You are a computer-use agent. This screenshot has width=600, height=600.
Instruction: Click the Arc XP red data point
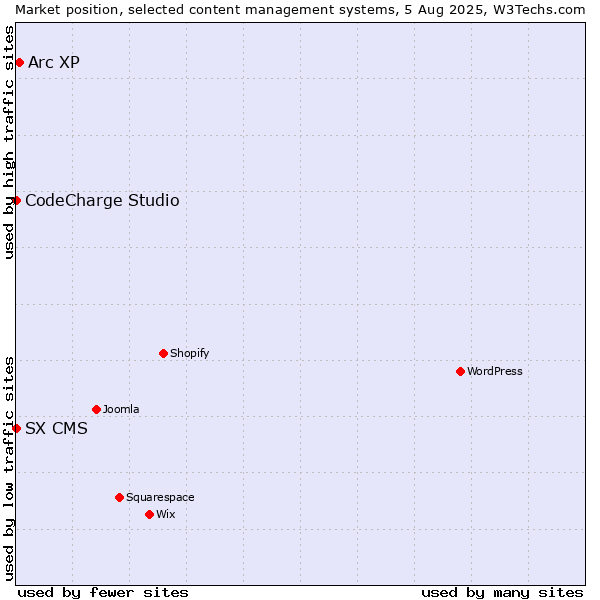(20, 62)
